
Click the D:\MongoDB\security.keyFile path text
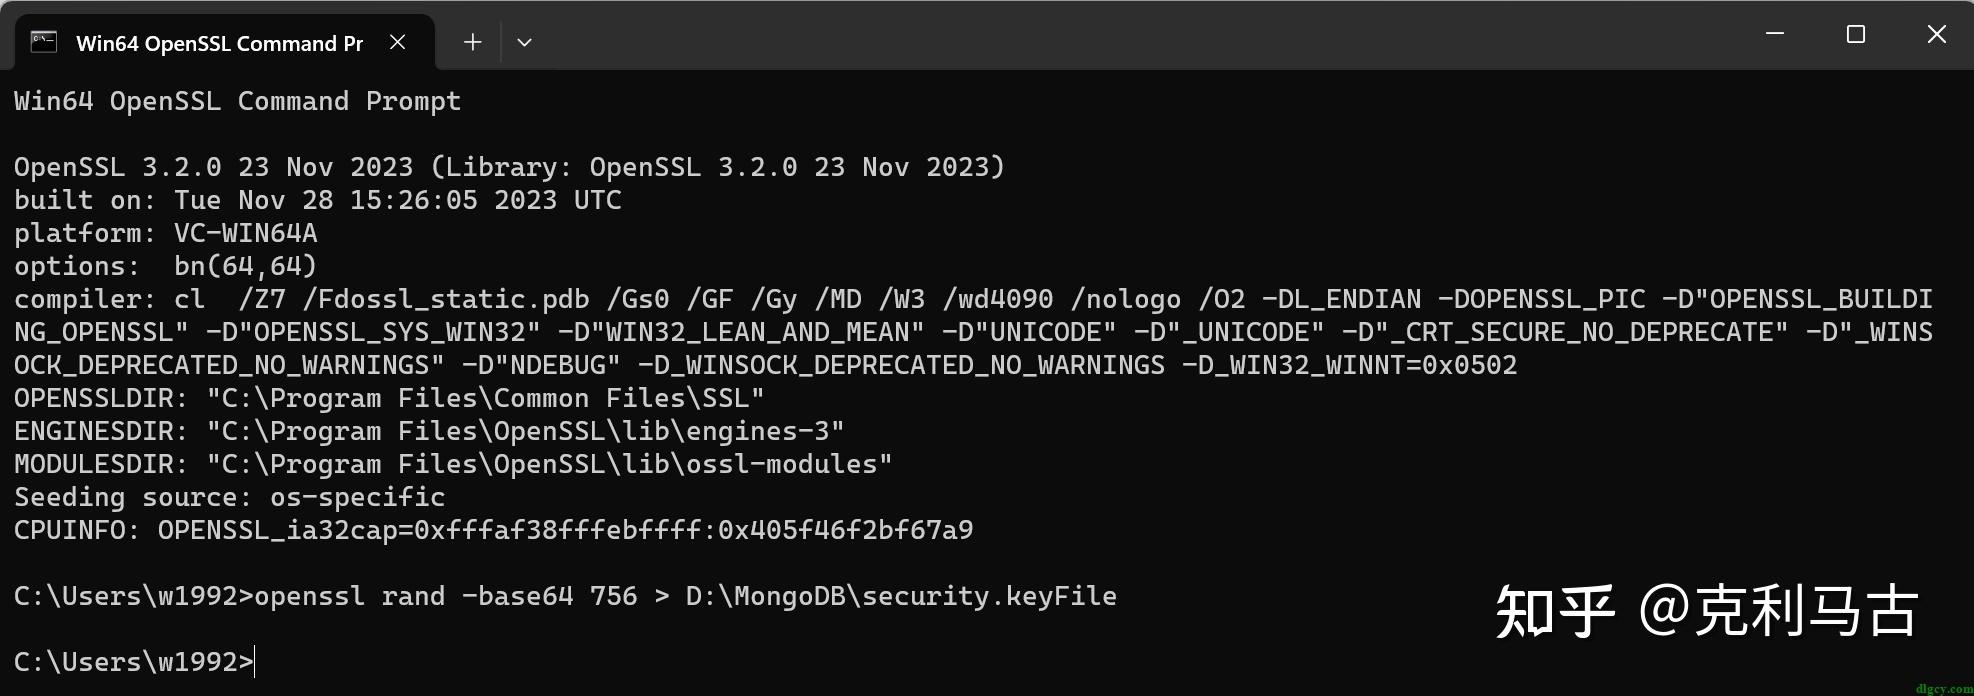point(900,596)
